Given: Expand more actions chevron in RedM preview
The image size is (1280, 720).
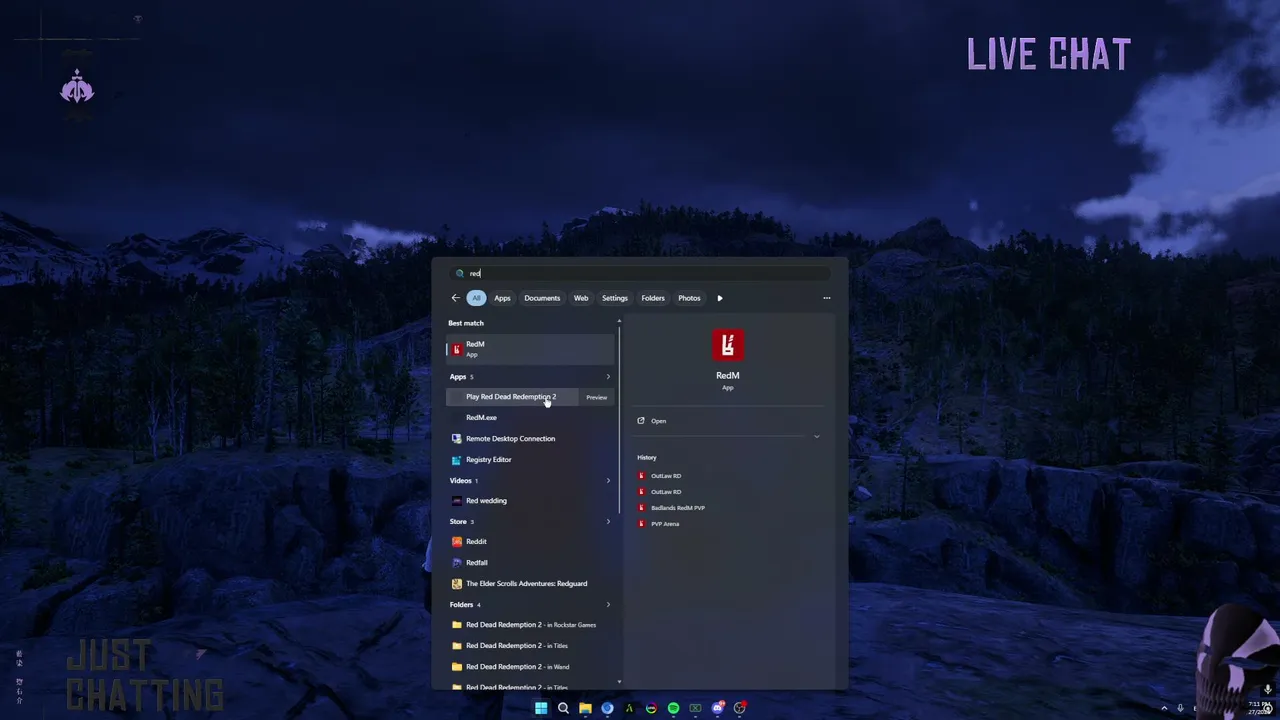Looking at the screenshot, I should [x=816, y=437].
